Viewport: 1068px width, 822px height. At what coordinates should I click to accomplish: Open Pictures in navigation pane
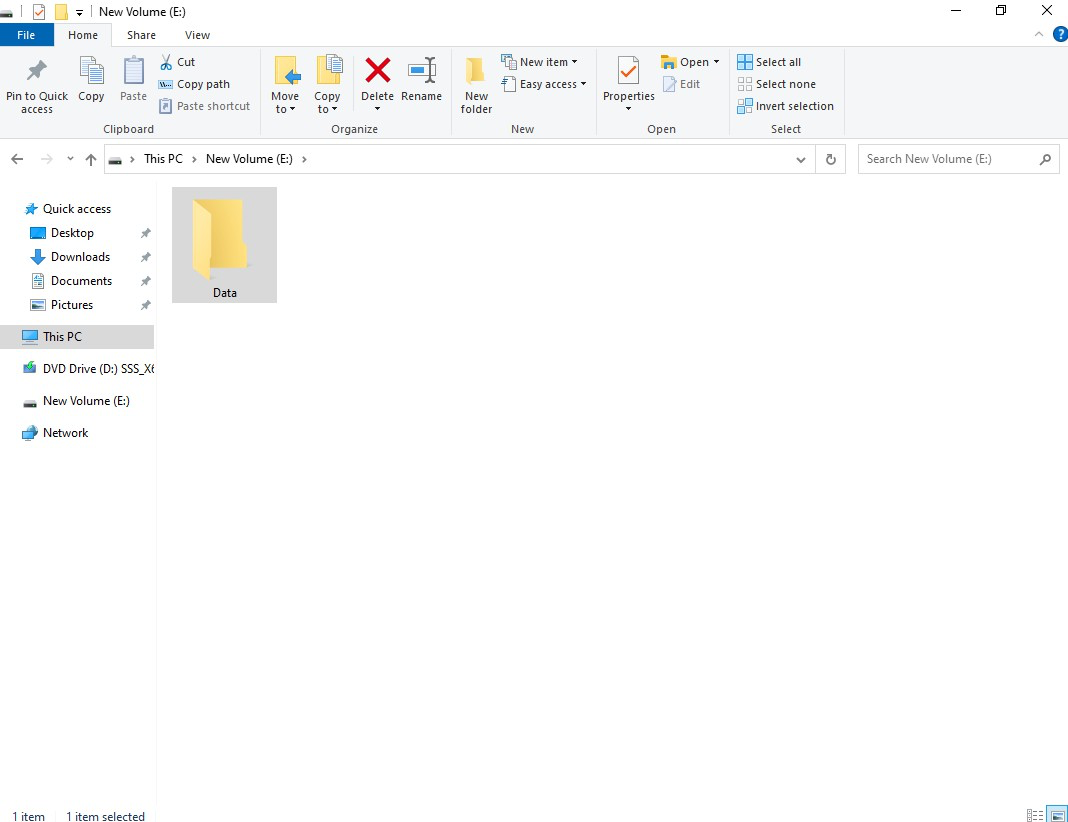[x=72, y=304]
